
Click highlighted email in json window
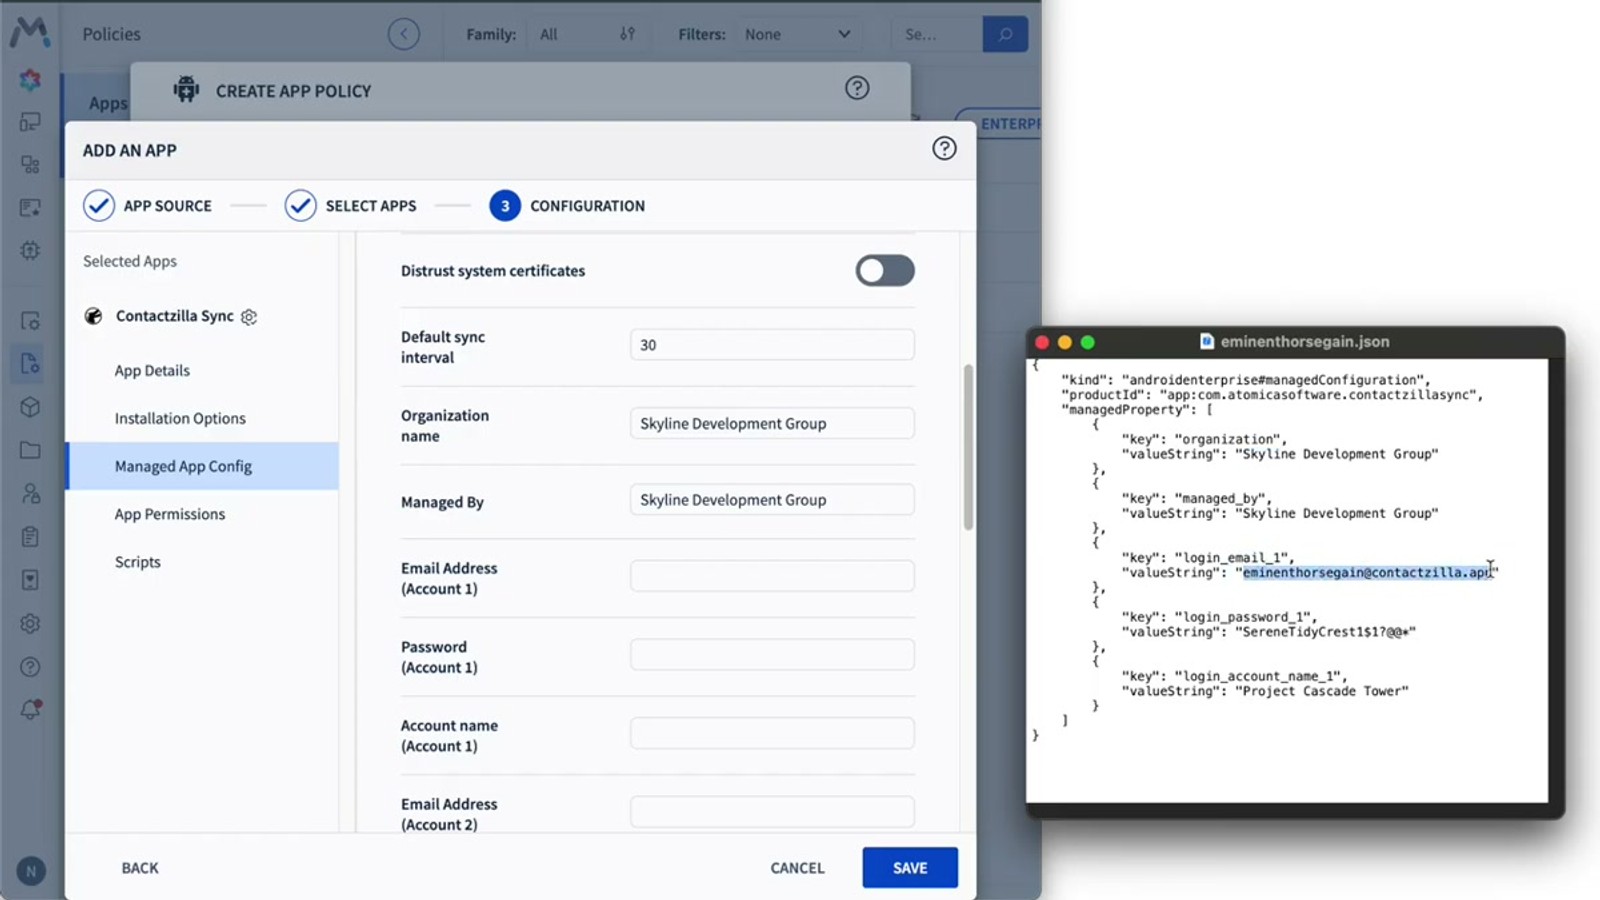click(1367, 573)
